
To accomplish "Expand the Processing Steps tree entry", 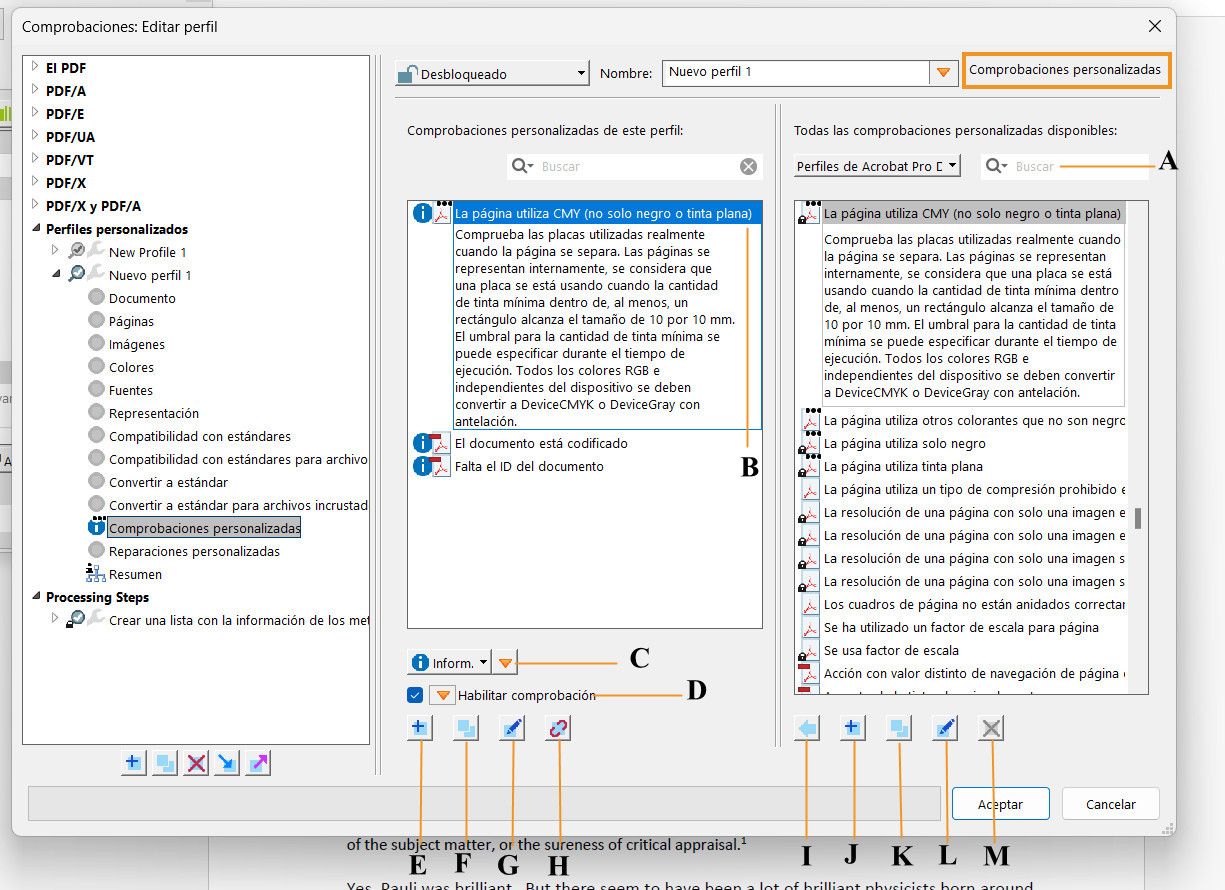I will coord(36,596).
